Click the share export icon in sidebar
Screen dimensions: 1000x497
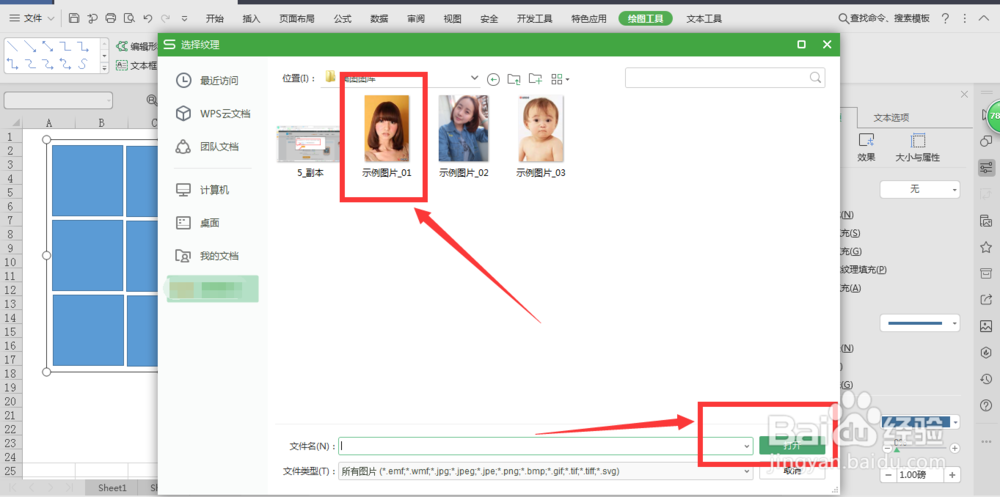(986, 299)
